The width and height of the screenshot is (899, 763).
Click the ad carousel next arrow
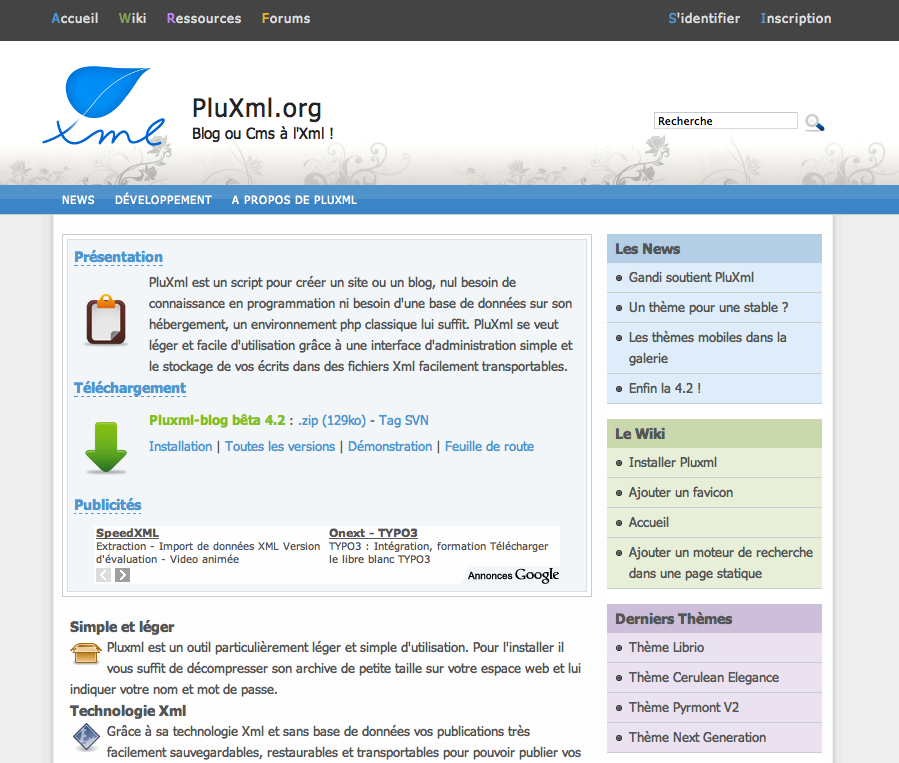click(122, 575)
